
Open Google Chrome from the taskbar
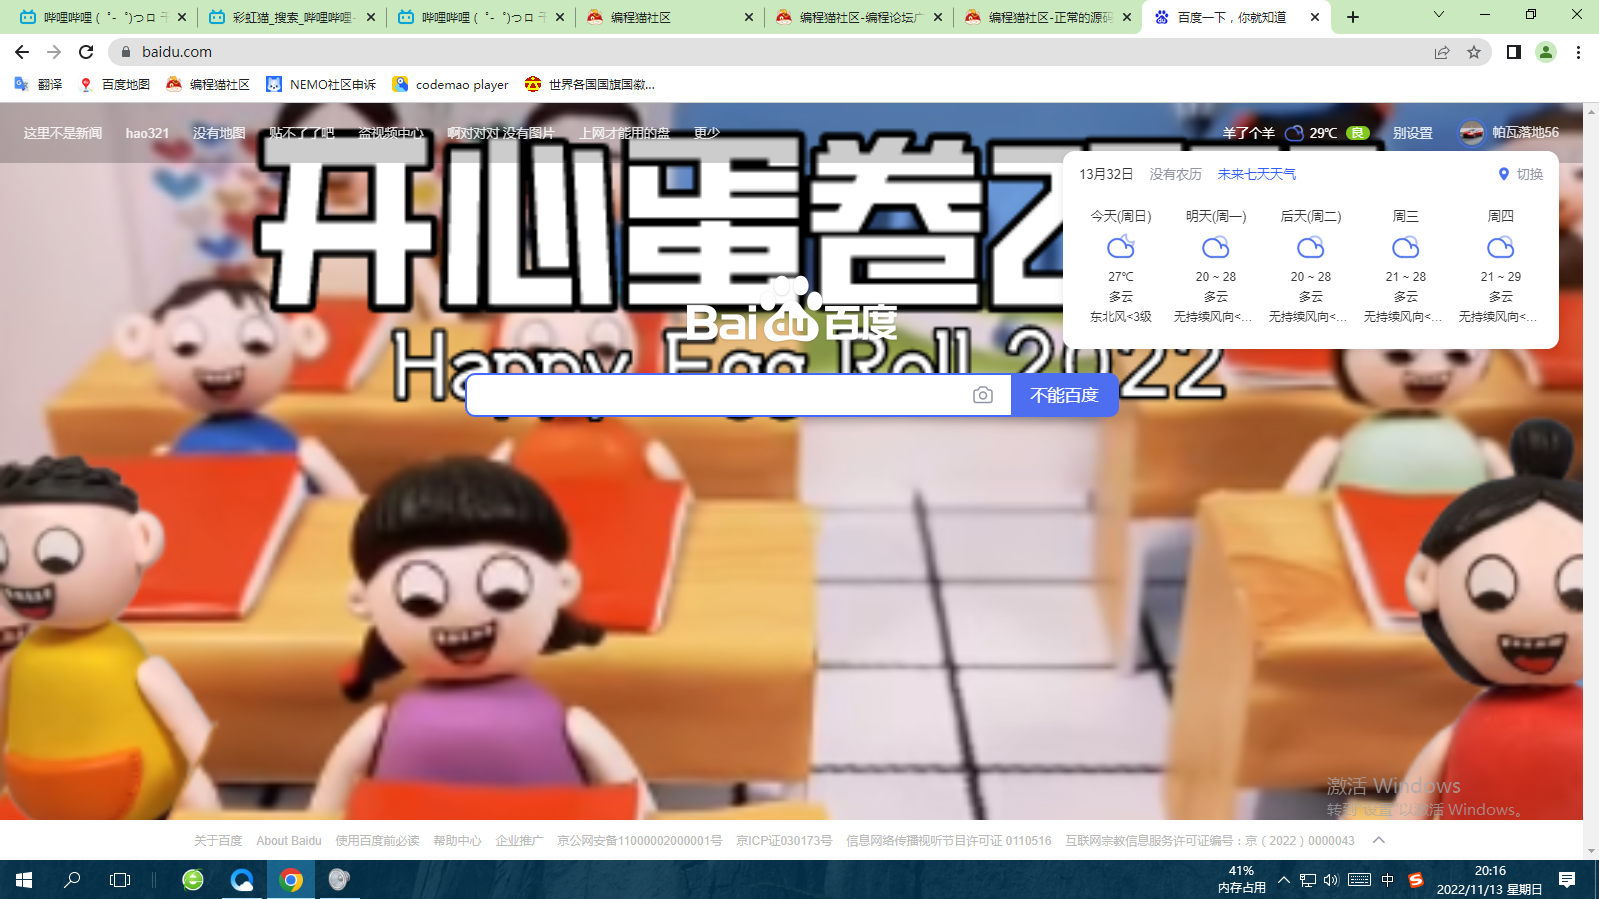291,880
